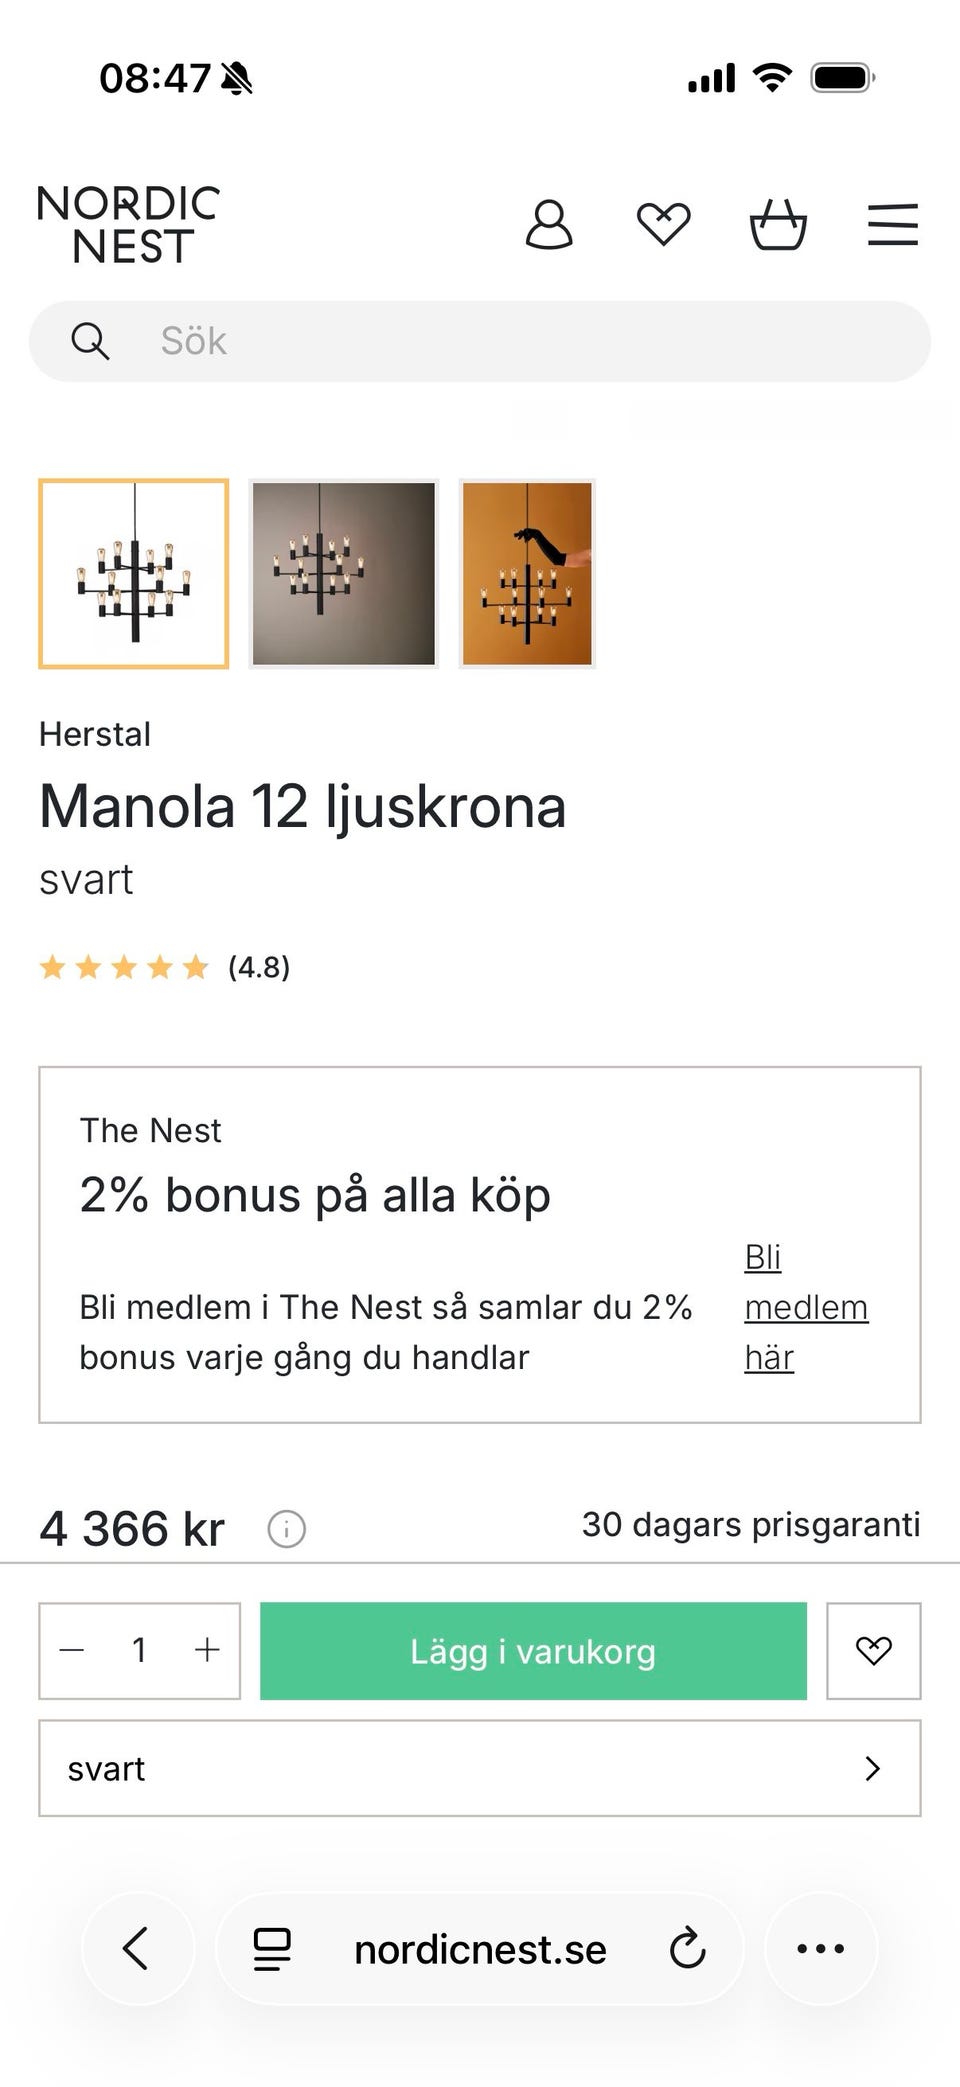Reload the nordicnest.se page

(x=687, y=1948)
